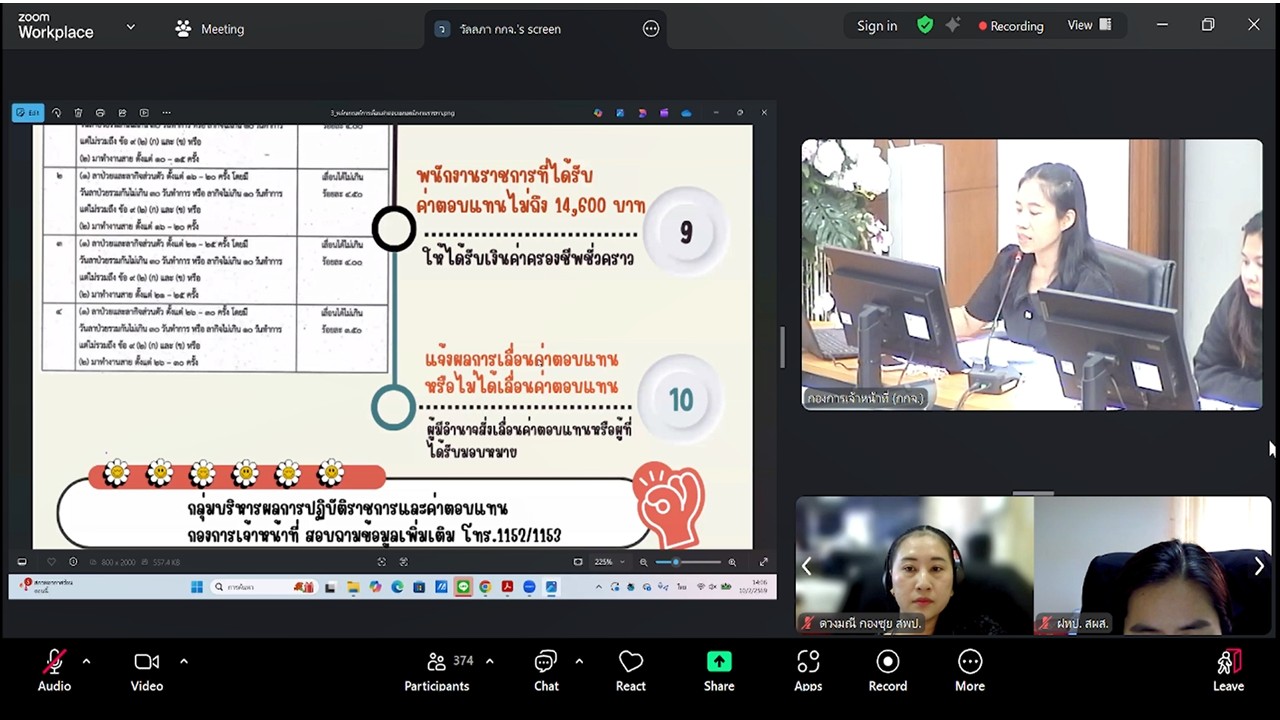Open the Edit mode in Photos viewer

tap(27, 113)
